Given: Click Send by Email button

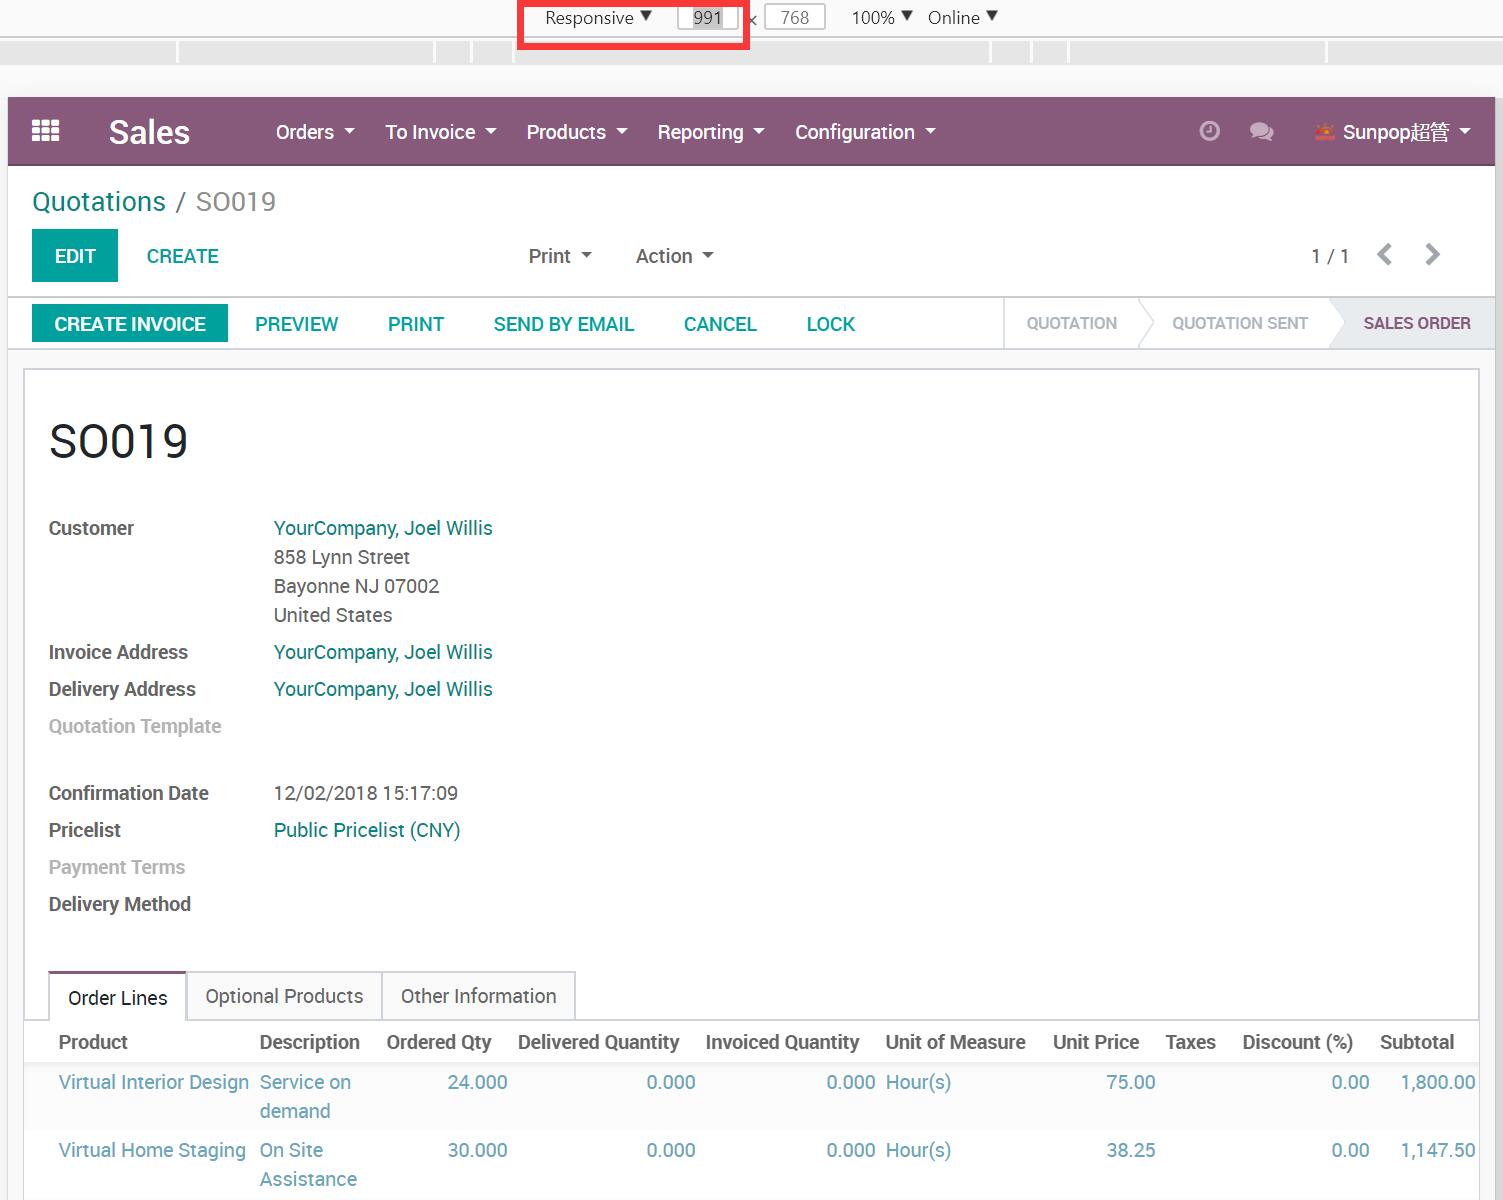Looking at the screenshot, I should coord(563,324).
